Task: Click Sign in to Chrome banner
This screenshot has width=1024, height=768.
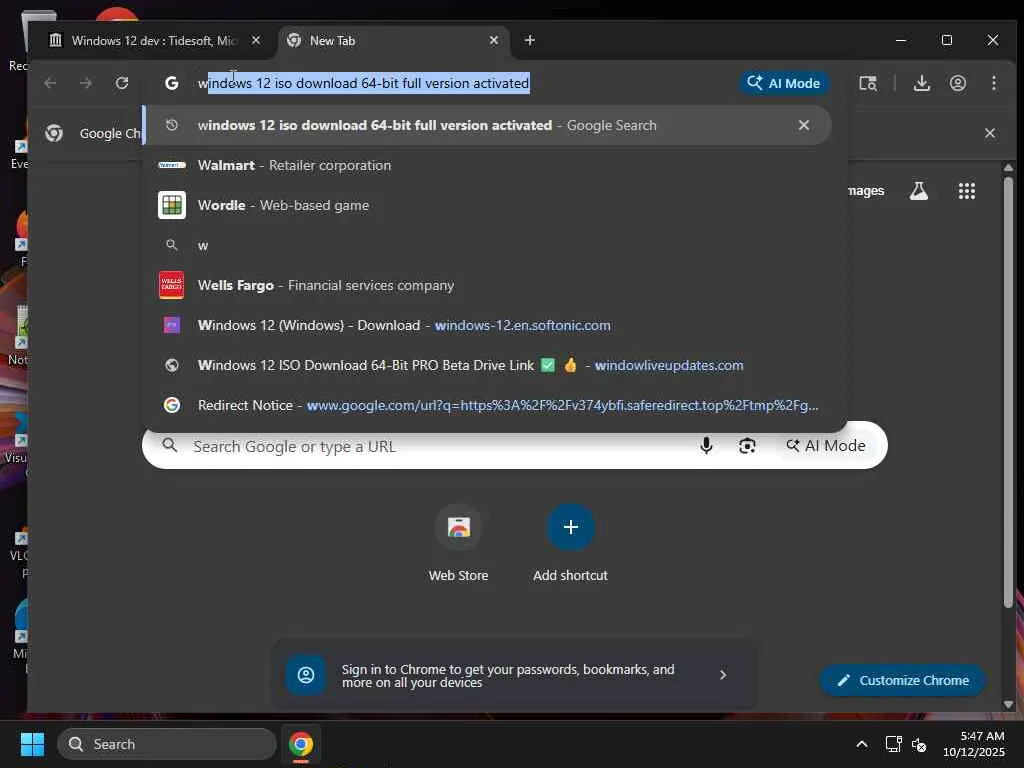Action: coord(514,675)
